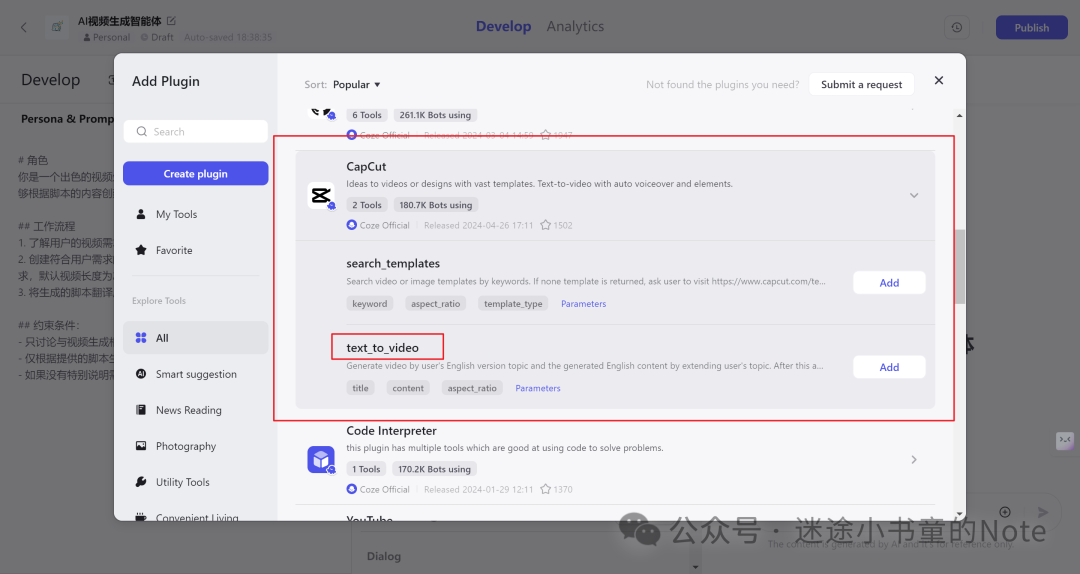Screen dimensions: 1080x574
Task: Click the Create plugin button
Action: (196, 174)
